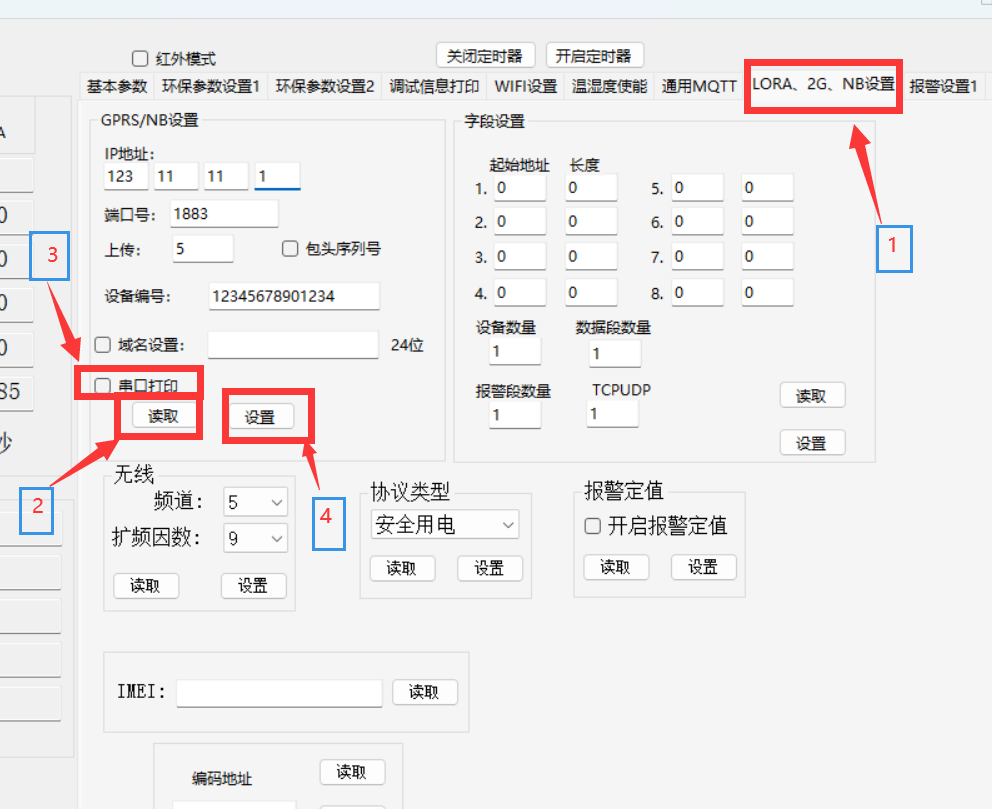Enable the 红外模式 checkbox
Viewport: 992px width, 809px height.
[140, 59]
